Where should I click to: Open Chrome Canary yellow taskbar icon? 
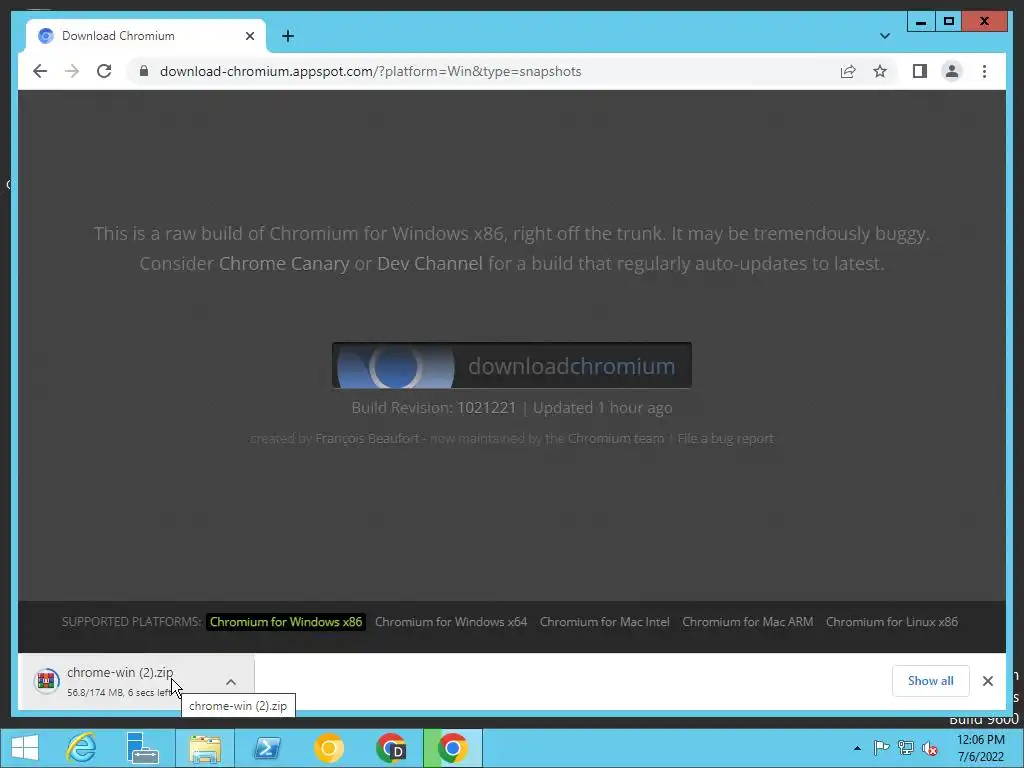[x=328, y=748]
